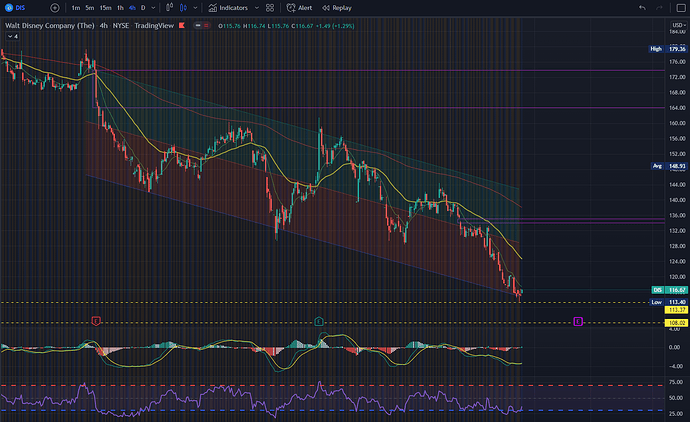690x422 pixels.
Task: Toggle the buy/sell buttons pill in legend
Action: tap(202, 26)
